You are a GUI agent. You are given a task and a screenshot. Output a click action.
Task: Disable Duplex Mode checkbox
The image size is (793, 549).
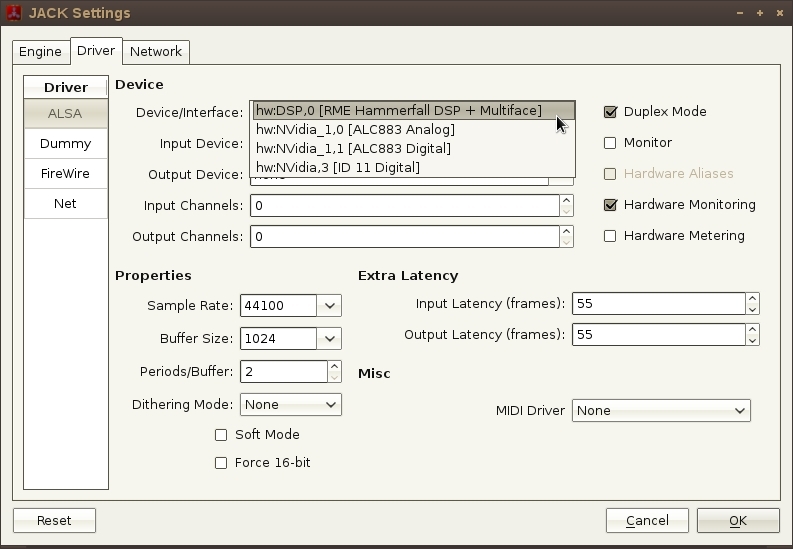click(610, 112)
